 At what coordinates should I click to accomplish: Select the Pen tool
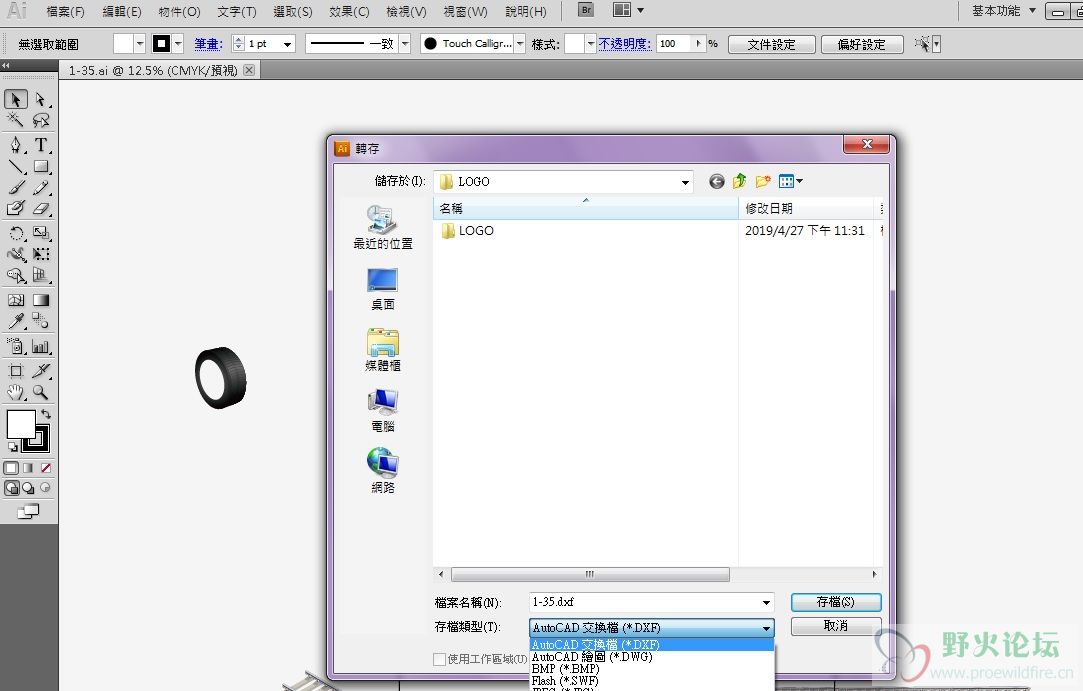(16, 145)
